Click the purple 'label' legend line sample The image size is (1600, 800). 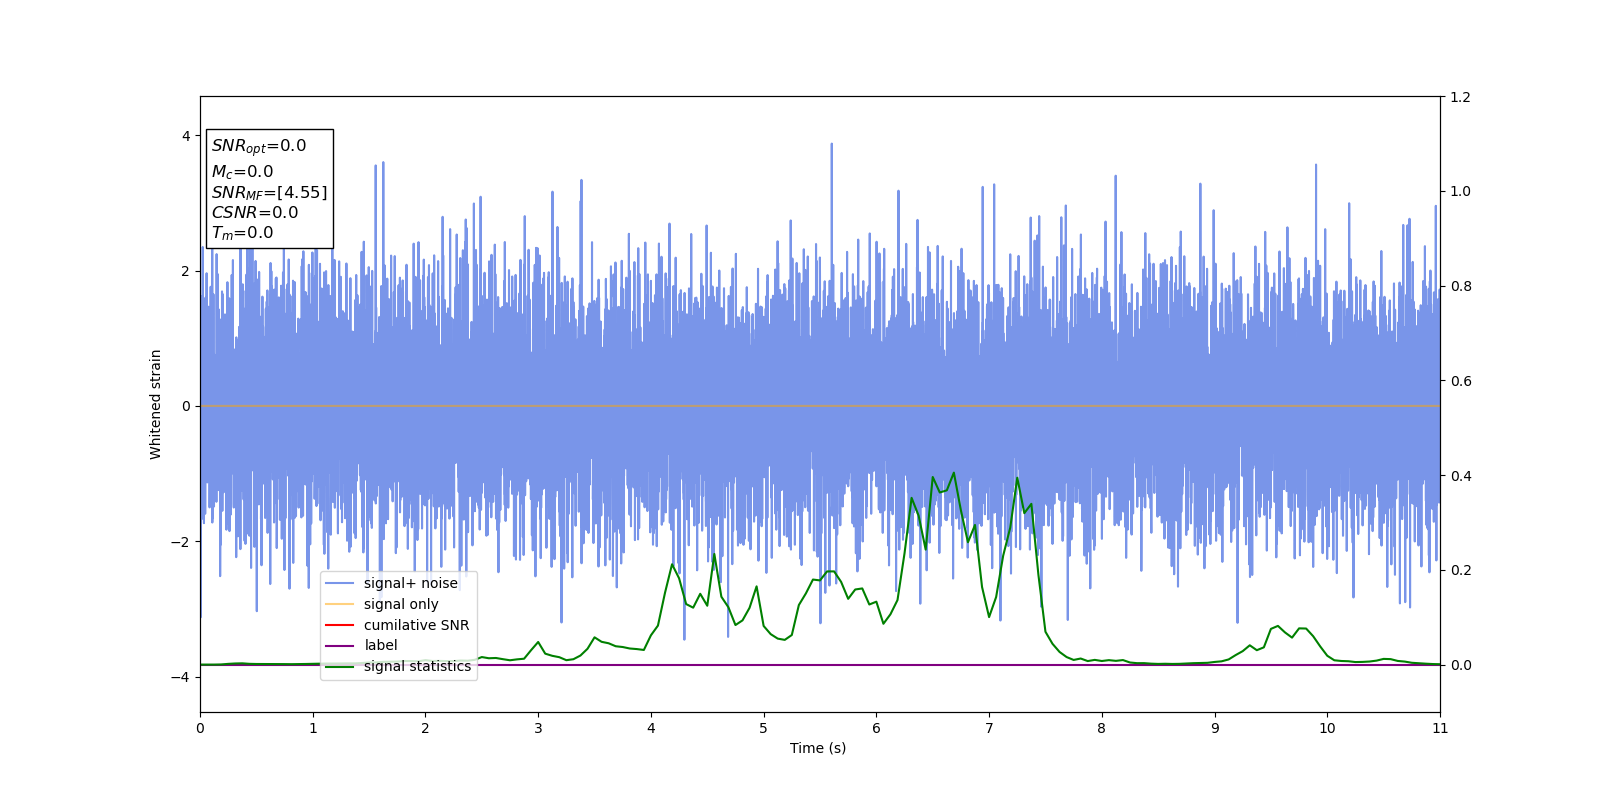[x=340, y=645]
